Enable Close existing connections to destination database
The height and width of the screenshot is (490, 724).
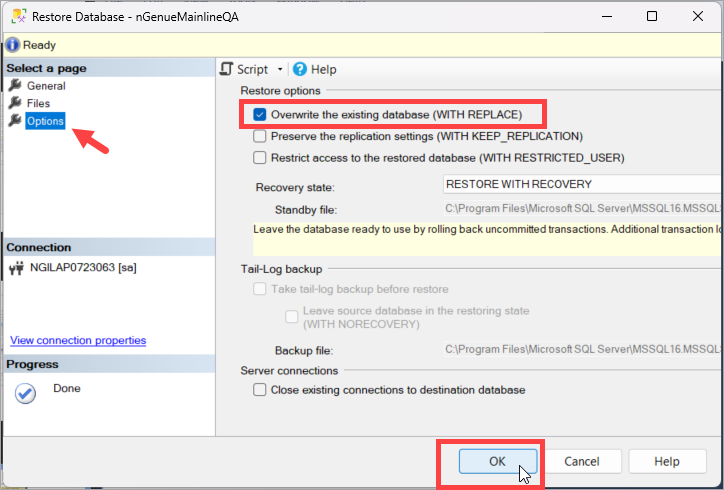tap(259, 390)
